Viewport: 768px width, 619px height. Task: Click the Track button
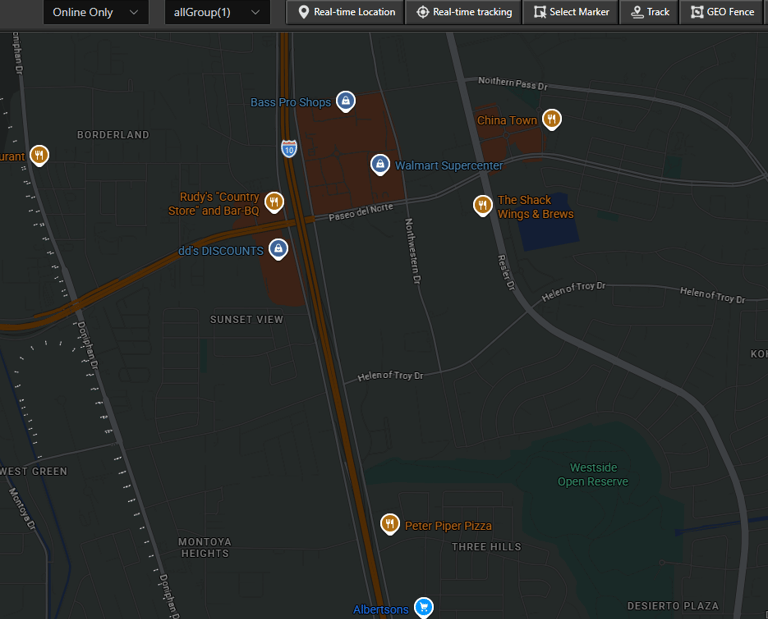(x=649, y=12)
